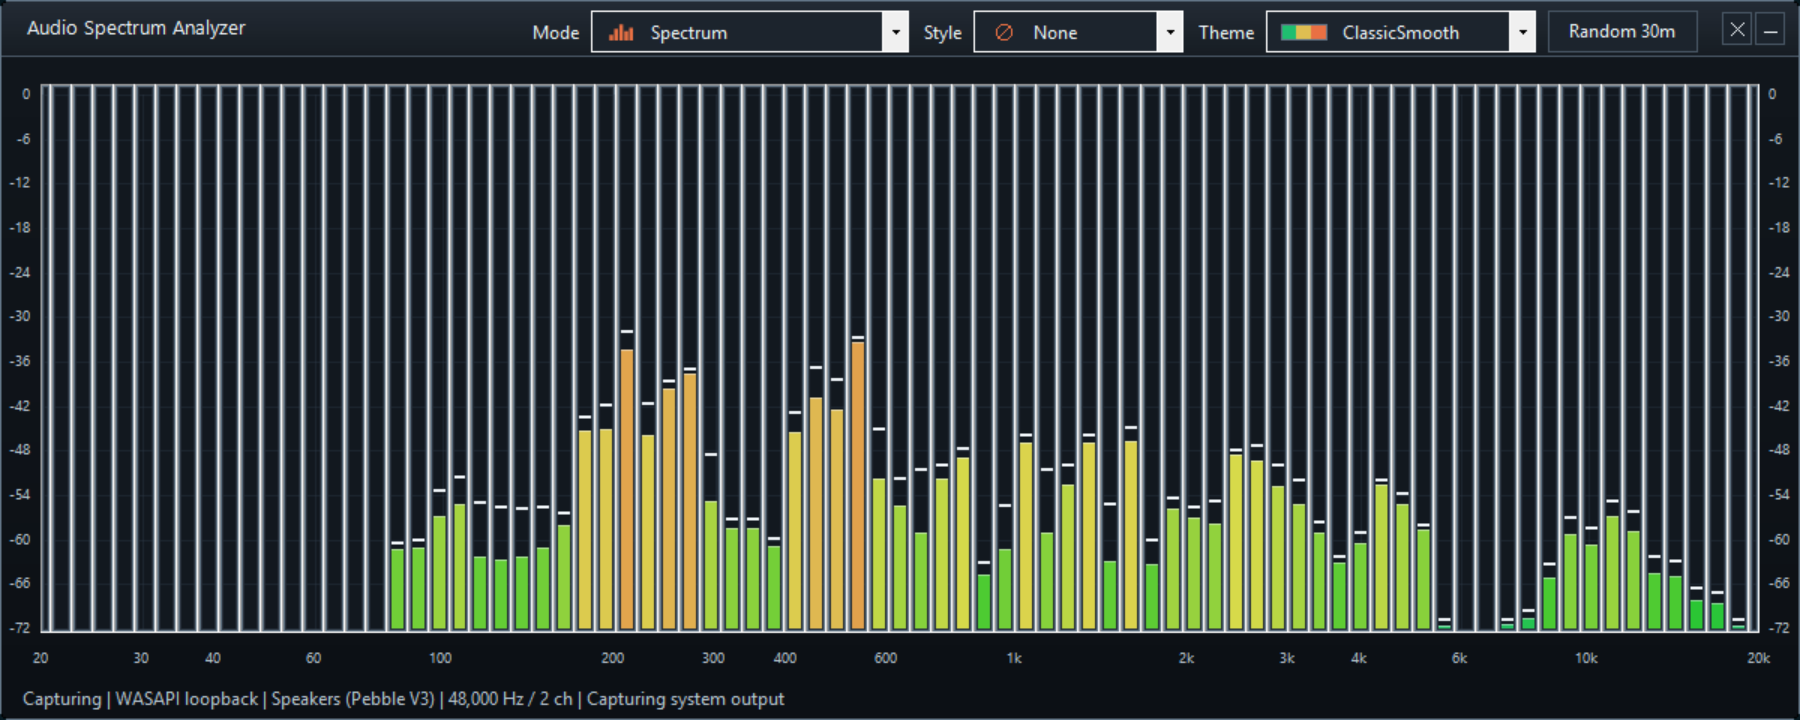
Task: Click the Mode label
Action: click(556, 33)
